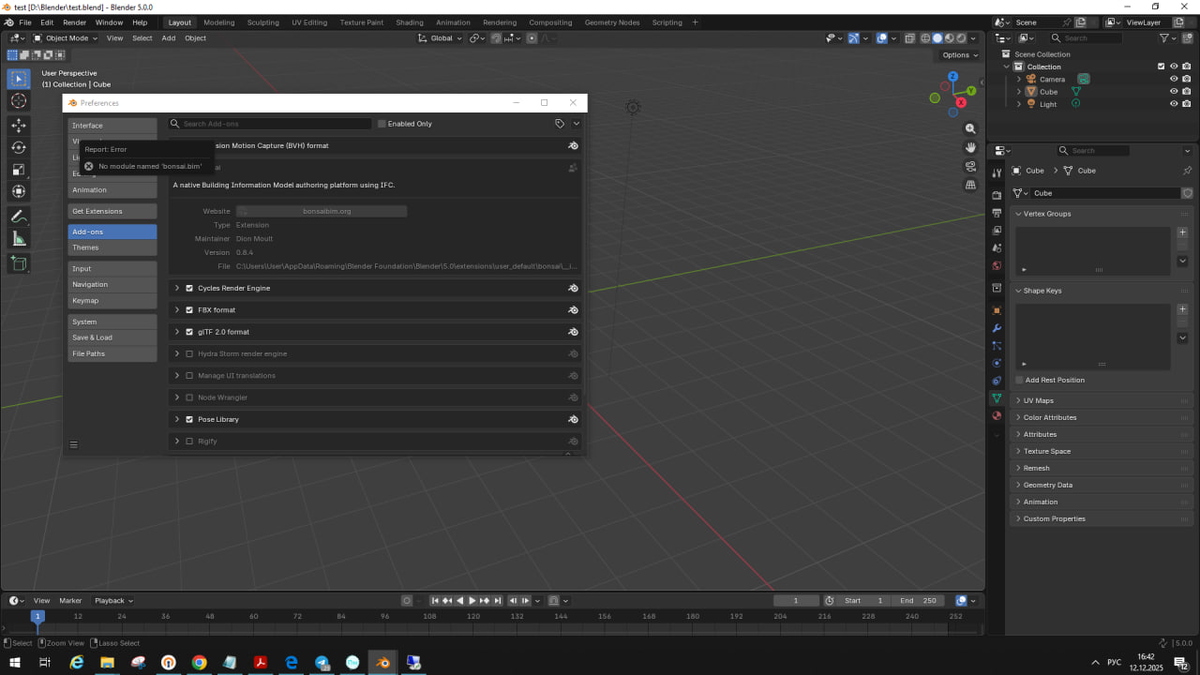Viewport: 1200px width, 675px height.
Task: Click the Search Add-ons field
Action: [x=269, y=124]
